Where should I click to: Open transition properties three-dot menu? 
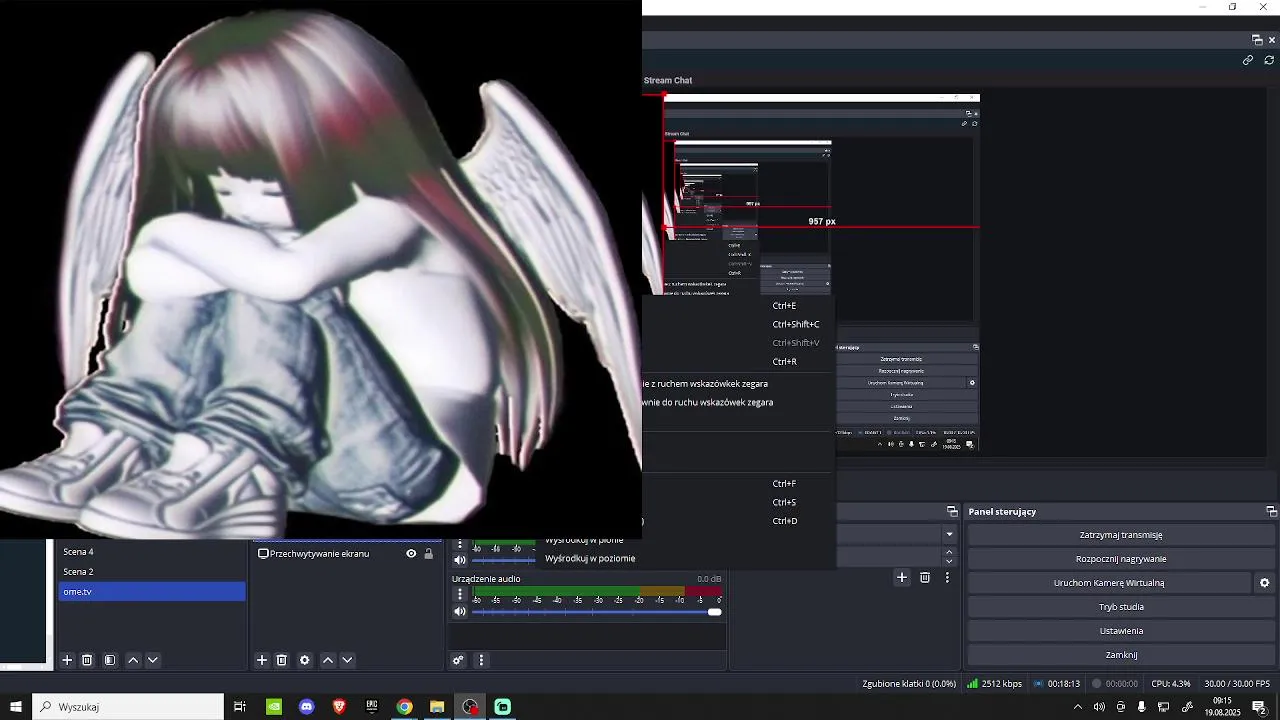point(947,577)
